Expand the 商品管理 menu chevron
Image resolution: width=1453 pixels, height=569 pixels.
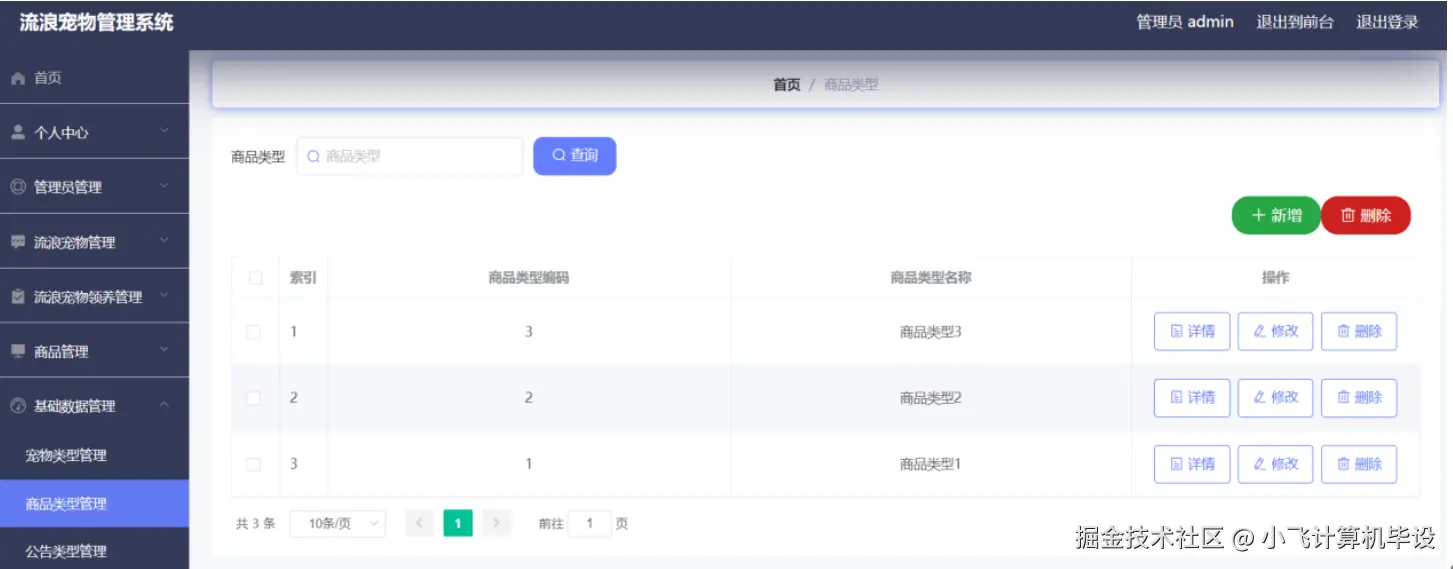[165, 350]
